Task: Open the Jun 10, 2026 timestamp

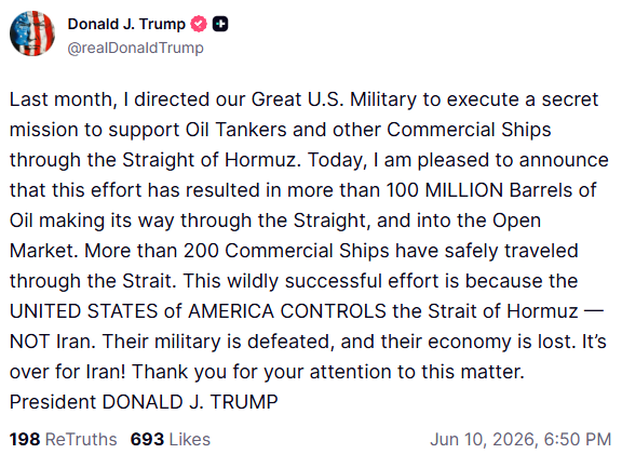Action: point(520,439)
